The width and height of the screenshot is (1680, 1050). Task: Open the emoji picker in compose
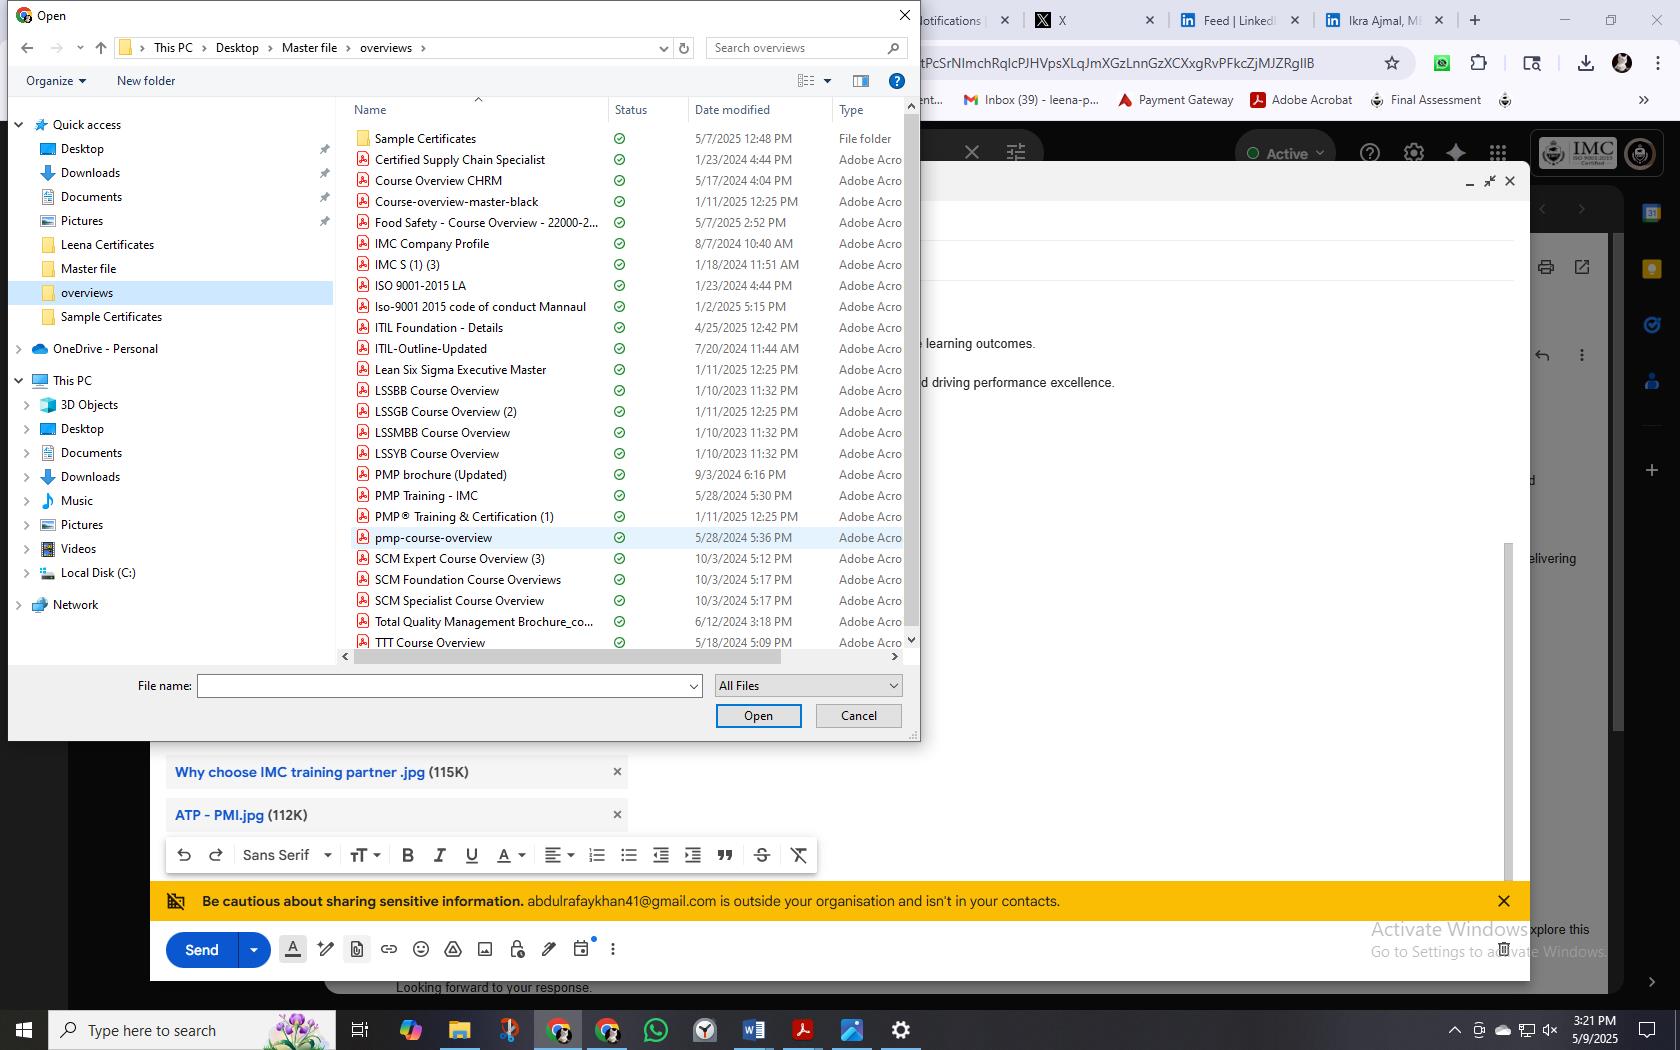coord(421,949)
